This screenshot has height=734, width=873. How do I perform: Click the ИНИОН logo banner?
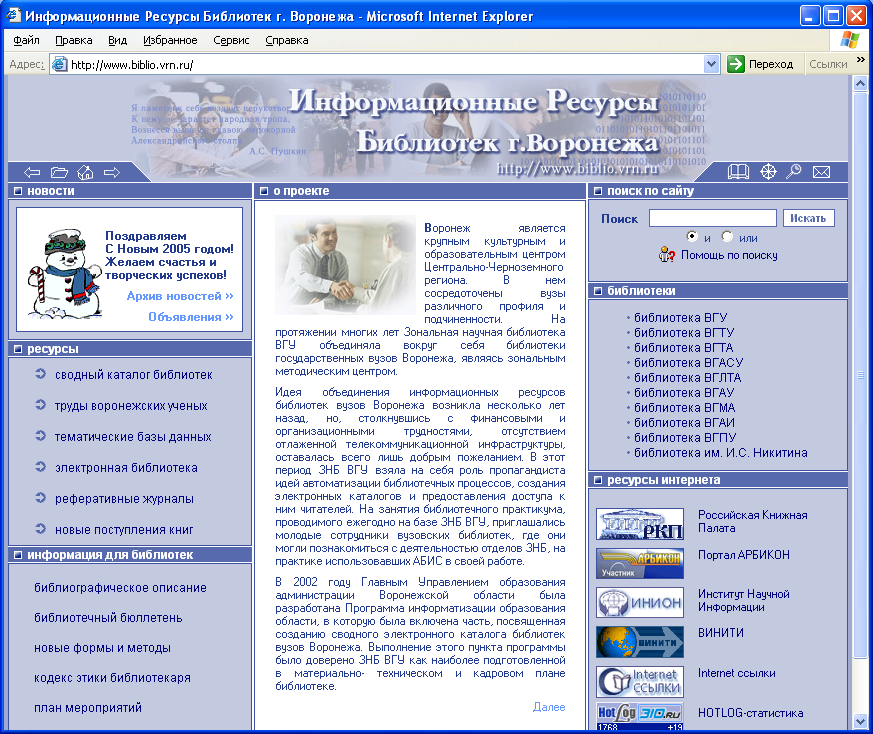click(x=640, y=603)
